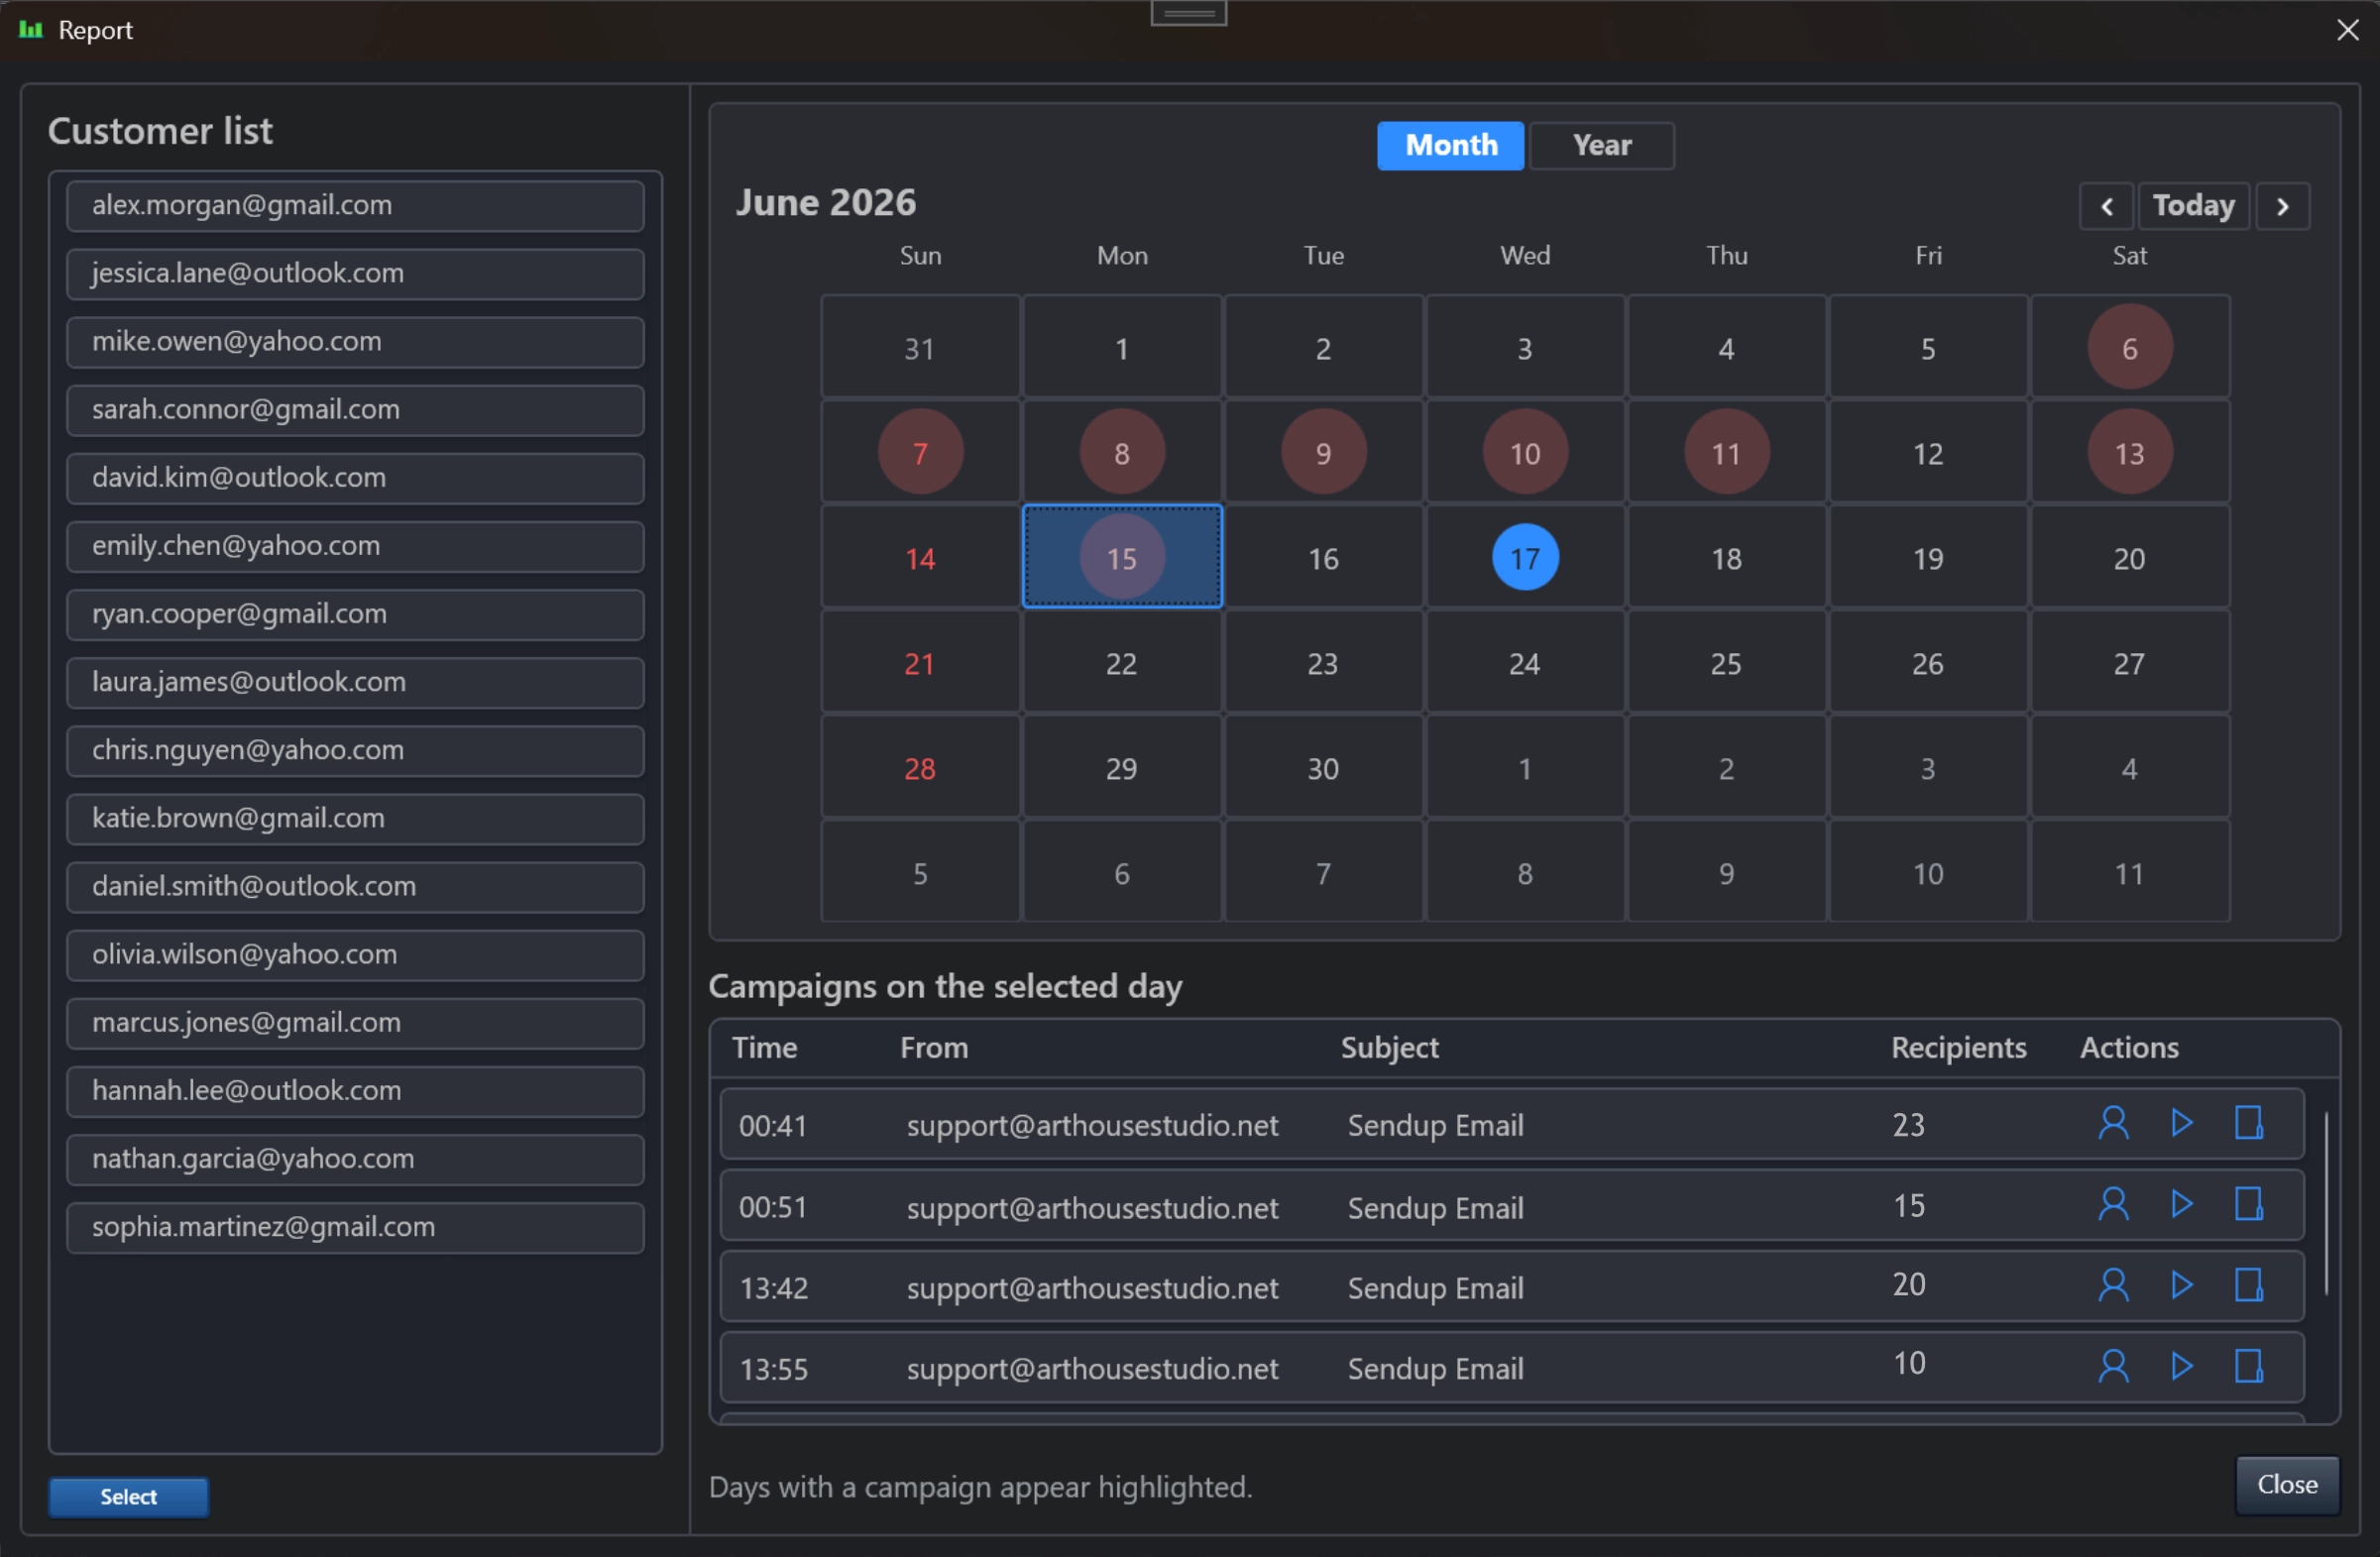Image resolution: width=2380 pixels, height=1557 pixels.
Task: Select hannah.lee@outlook.com customer entry
Action: pyautogui.click(x=355, y=1091)
